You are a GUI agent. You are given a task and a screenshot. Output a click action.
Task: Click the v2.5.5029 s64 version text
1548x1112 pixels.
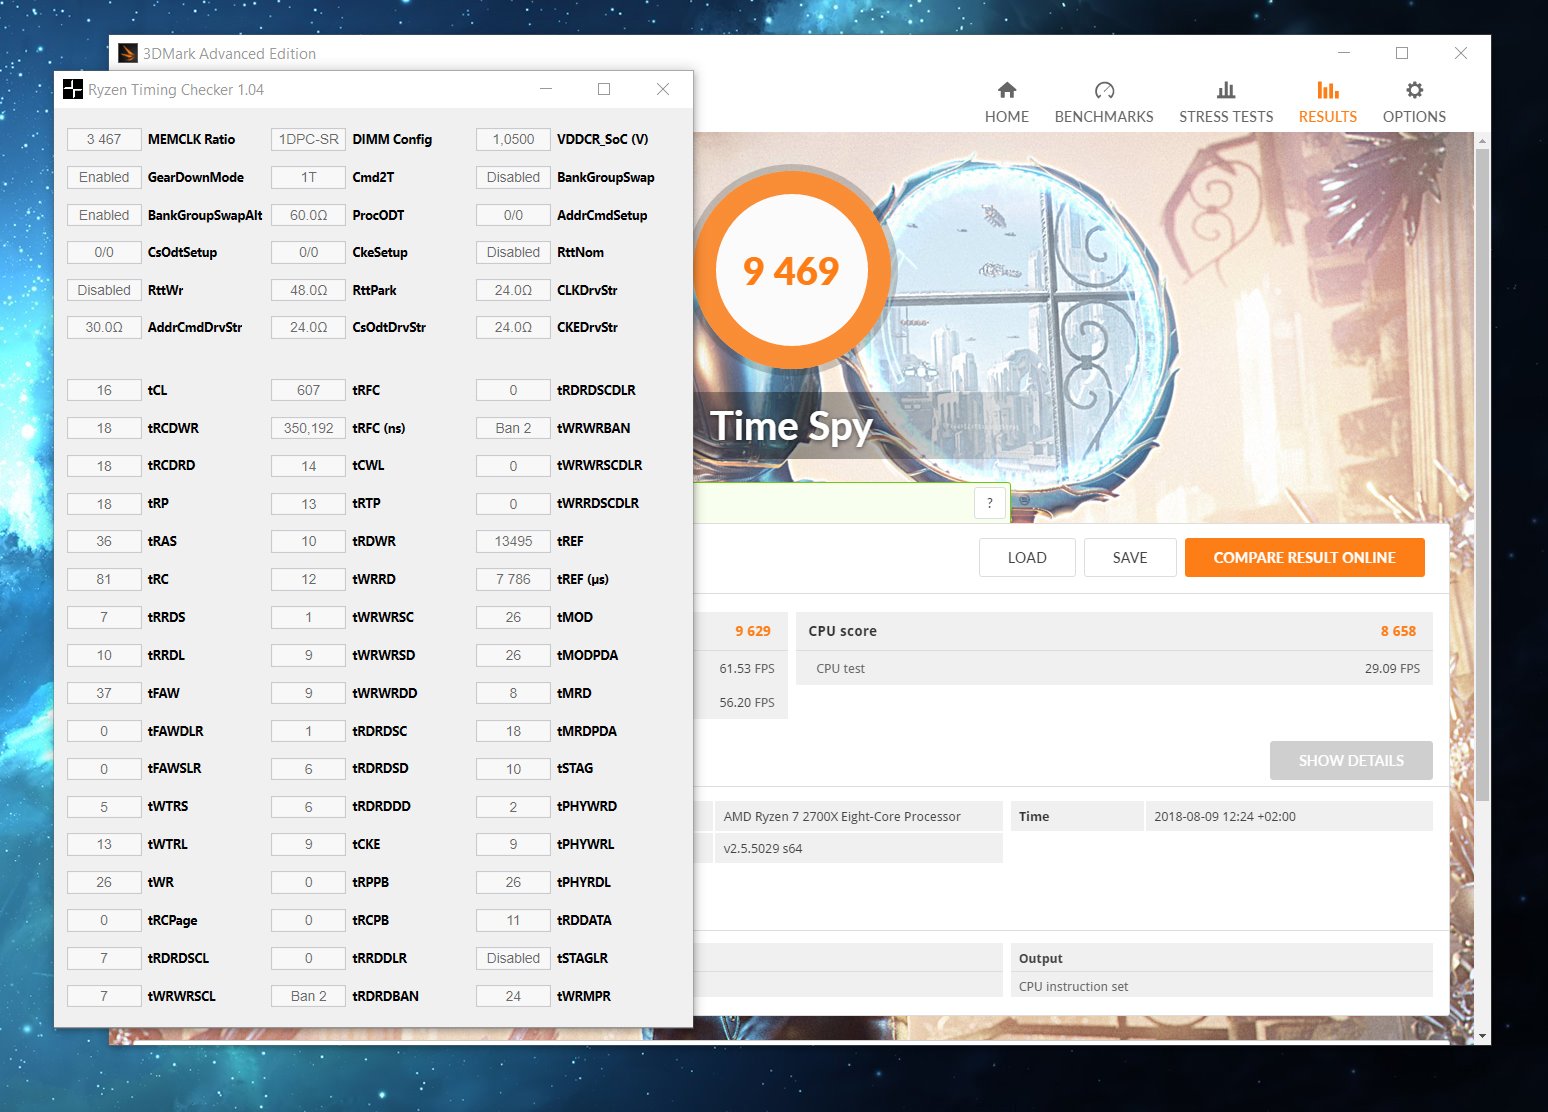[x=763, y=848]
